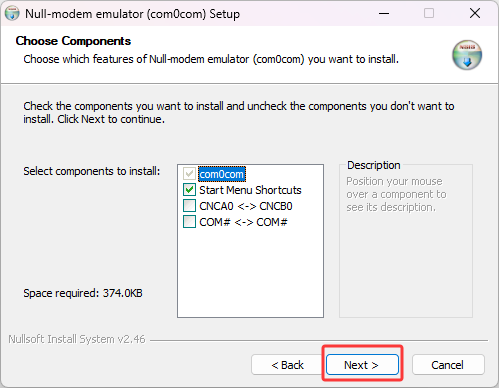
Task: Click empty area of components list
Action: 250,273
